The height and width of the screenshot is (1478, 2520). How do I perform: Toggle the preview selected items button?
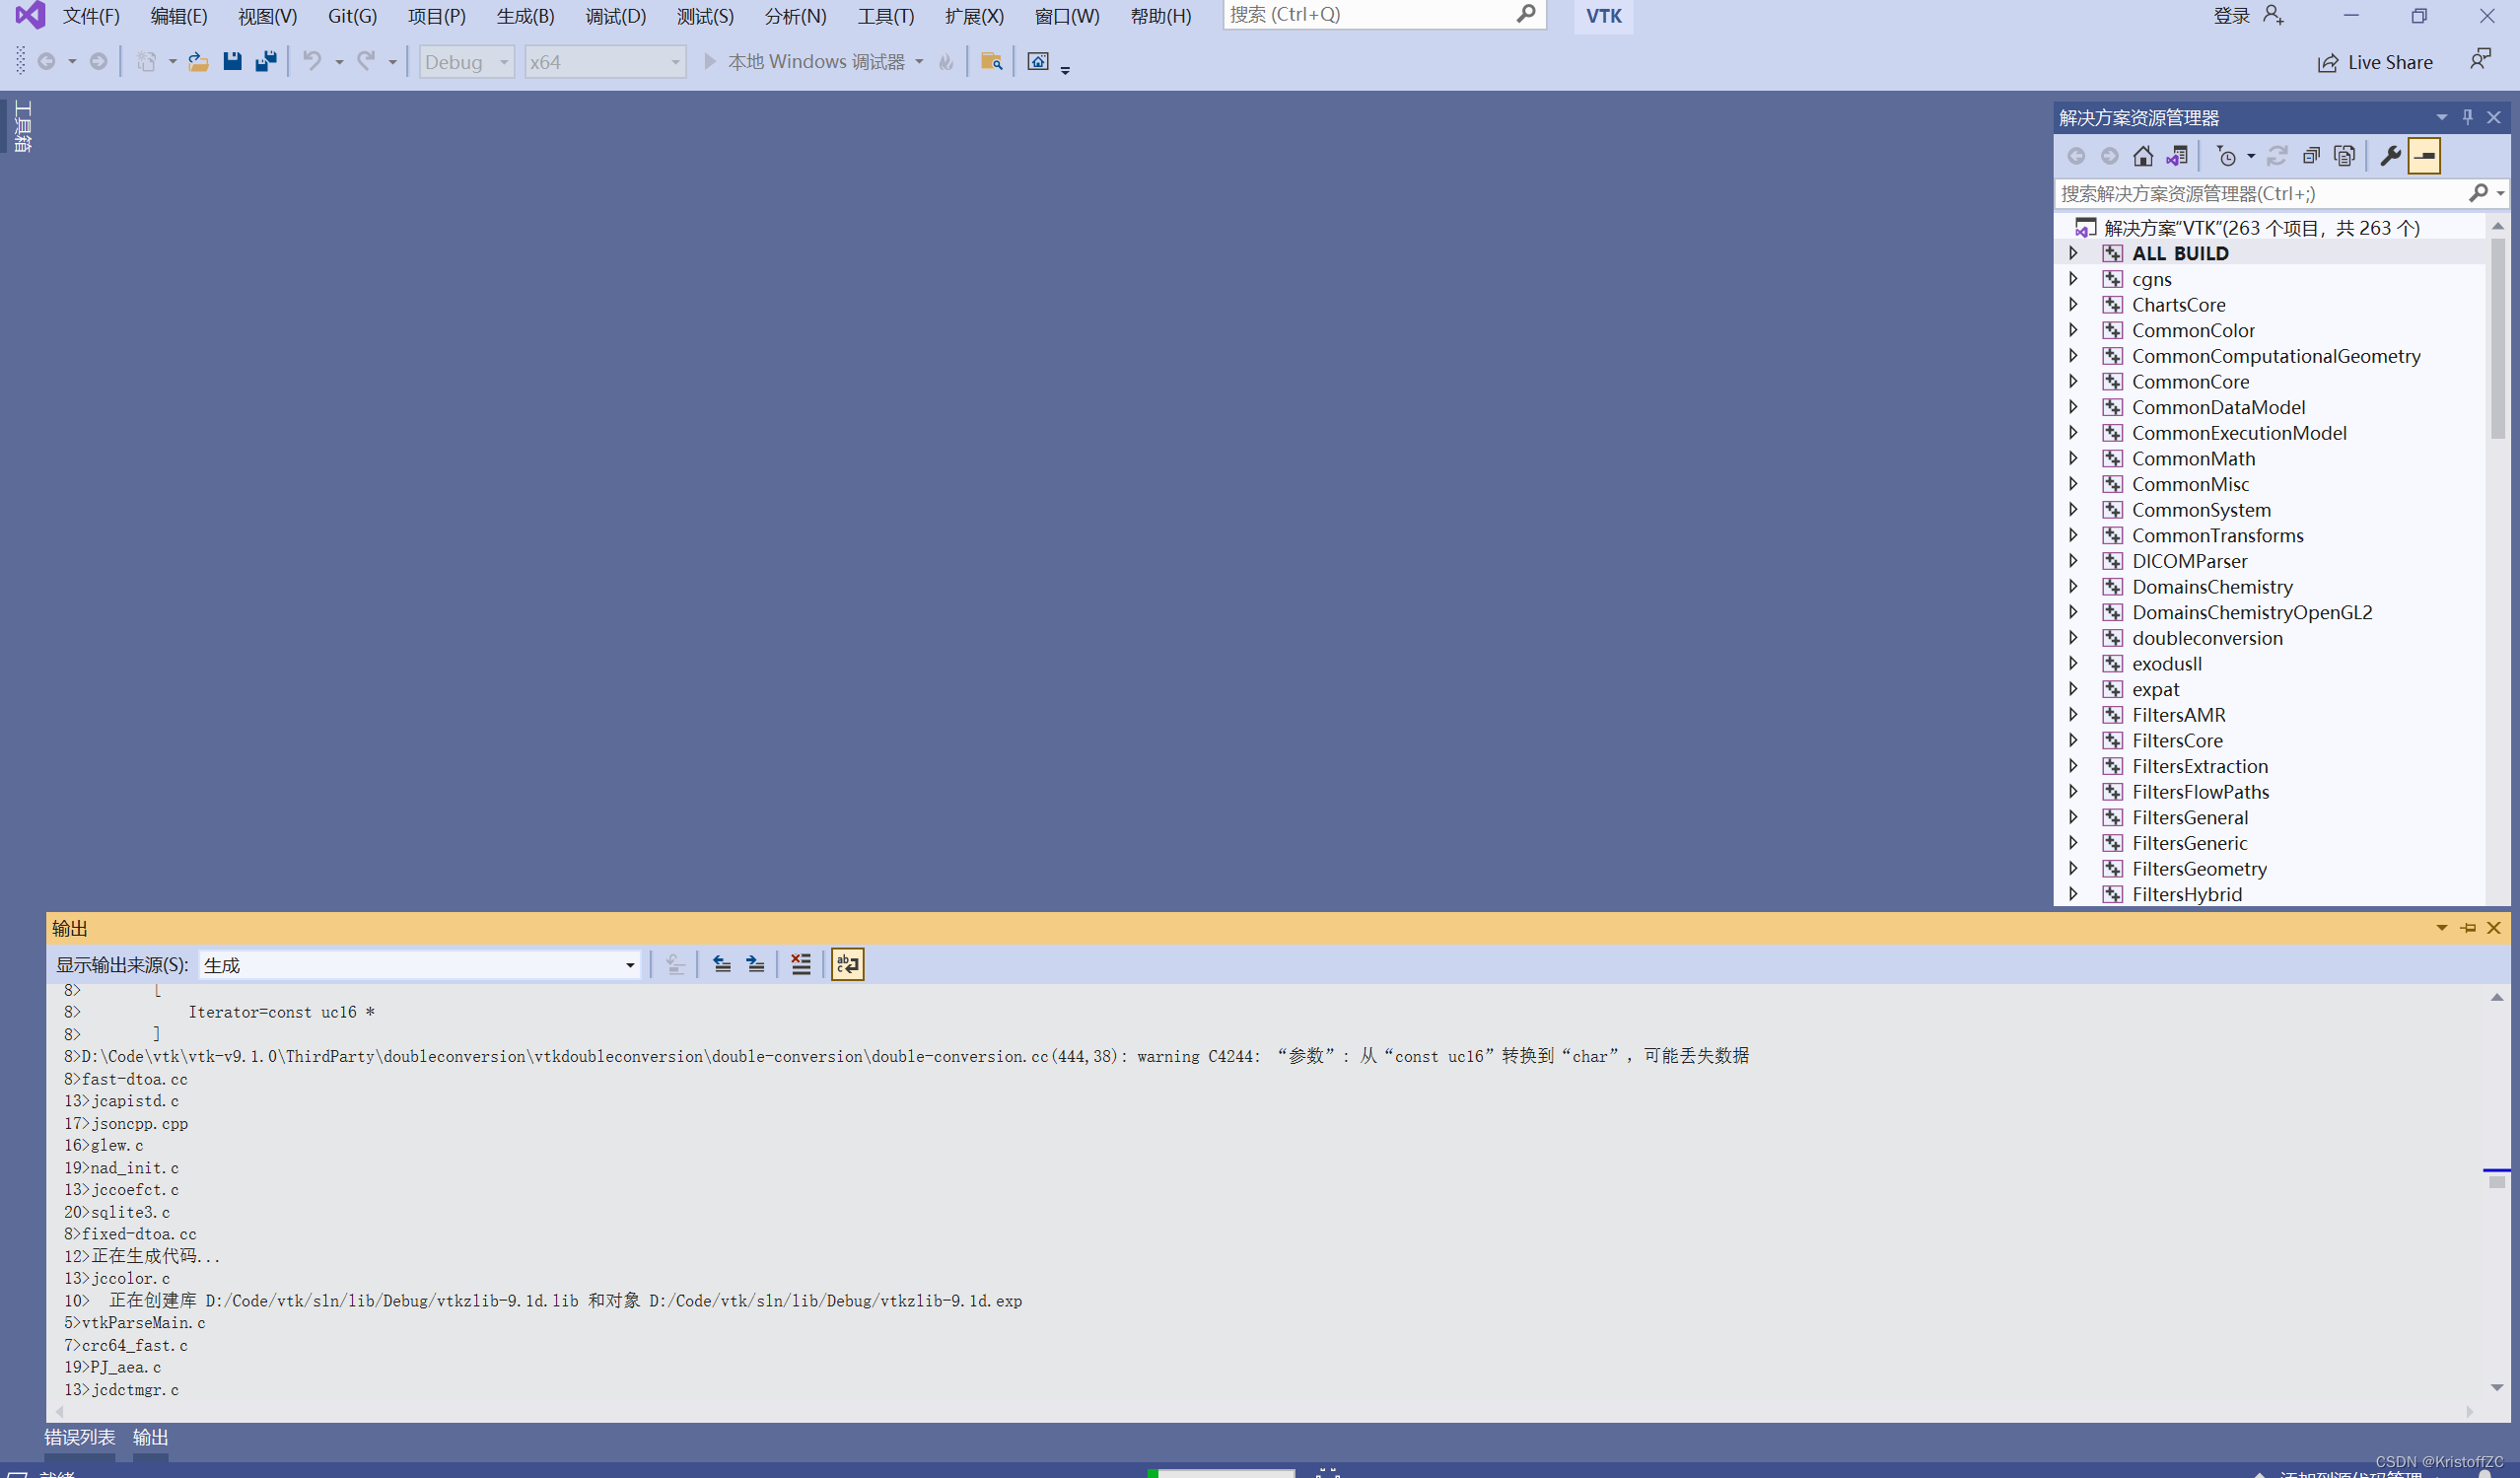click(x=2424, y=156)
